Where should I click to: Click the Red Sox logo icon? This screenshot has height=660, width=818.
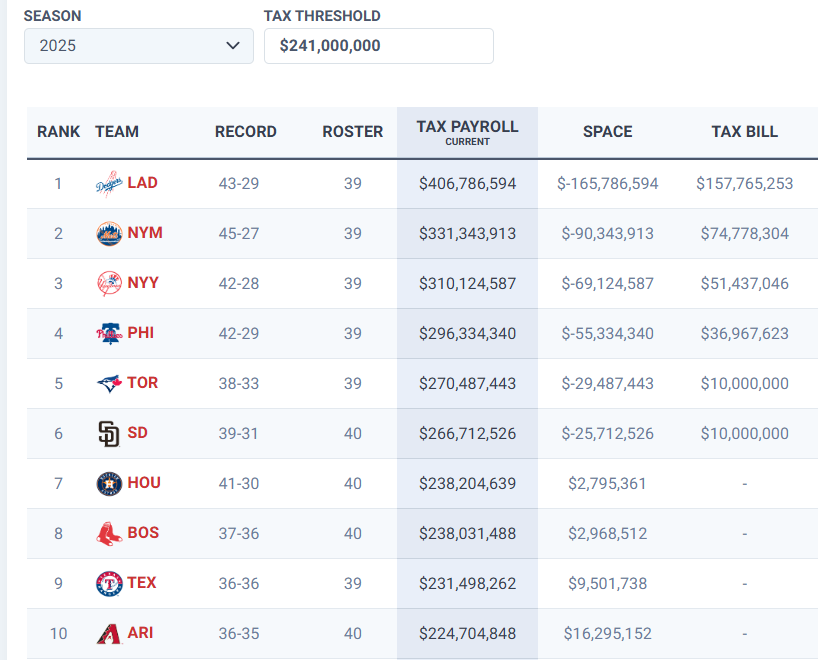108,534
